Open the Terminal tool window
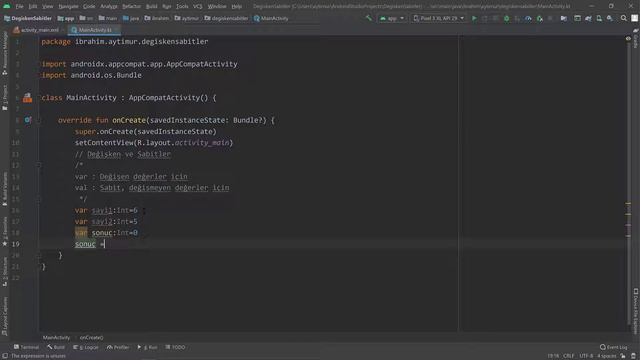Screen dimensions: 640x360 pyautogui.click(x=27, y=347)
